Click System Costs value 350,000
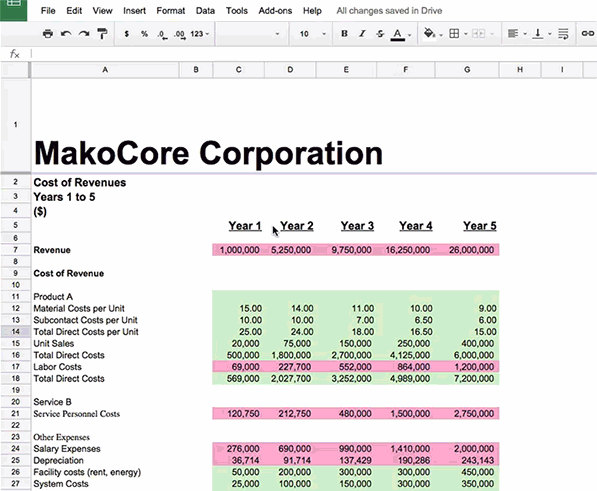The width and height of the screenshot is (597, 491). [x=478, y=484]
